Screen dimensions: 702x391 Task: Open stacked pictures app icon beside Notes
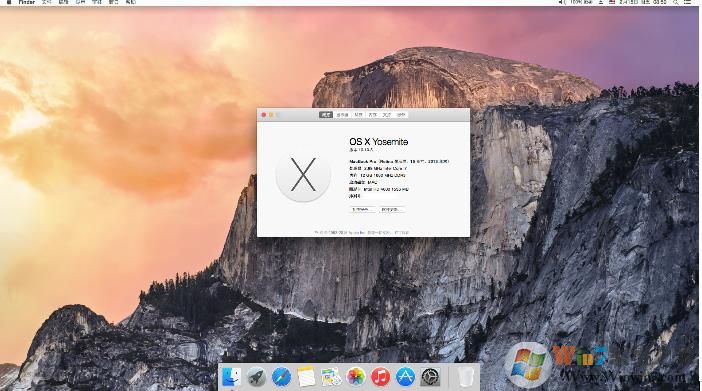point(331,377)
